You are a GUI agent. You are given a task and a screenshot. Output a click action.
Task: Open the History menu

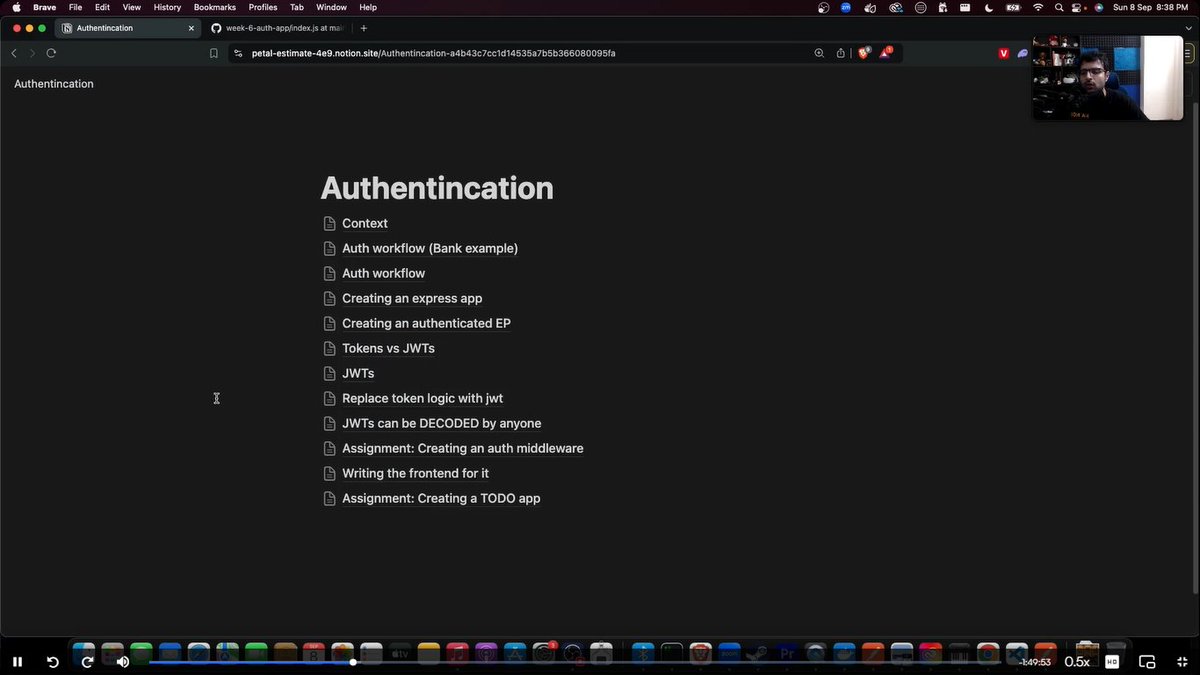[x=166, y=7]
